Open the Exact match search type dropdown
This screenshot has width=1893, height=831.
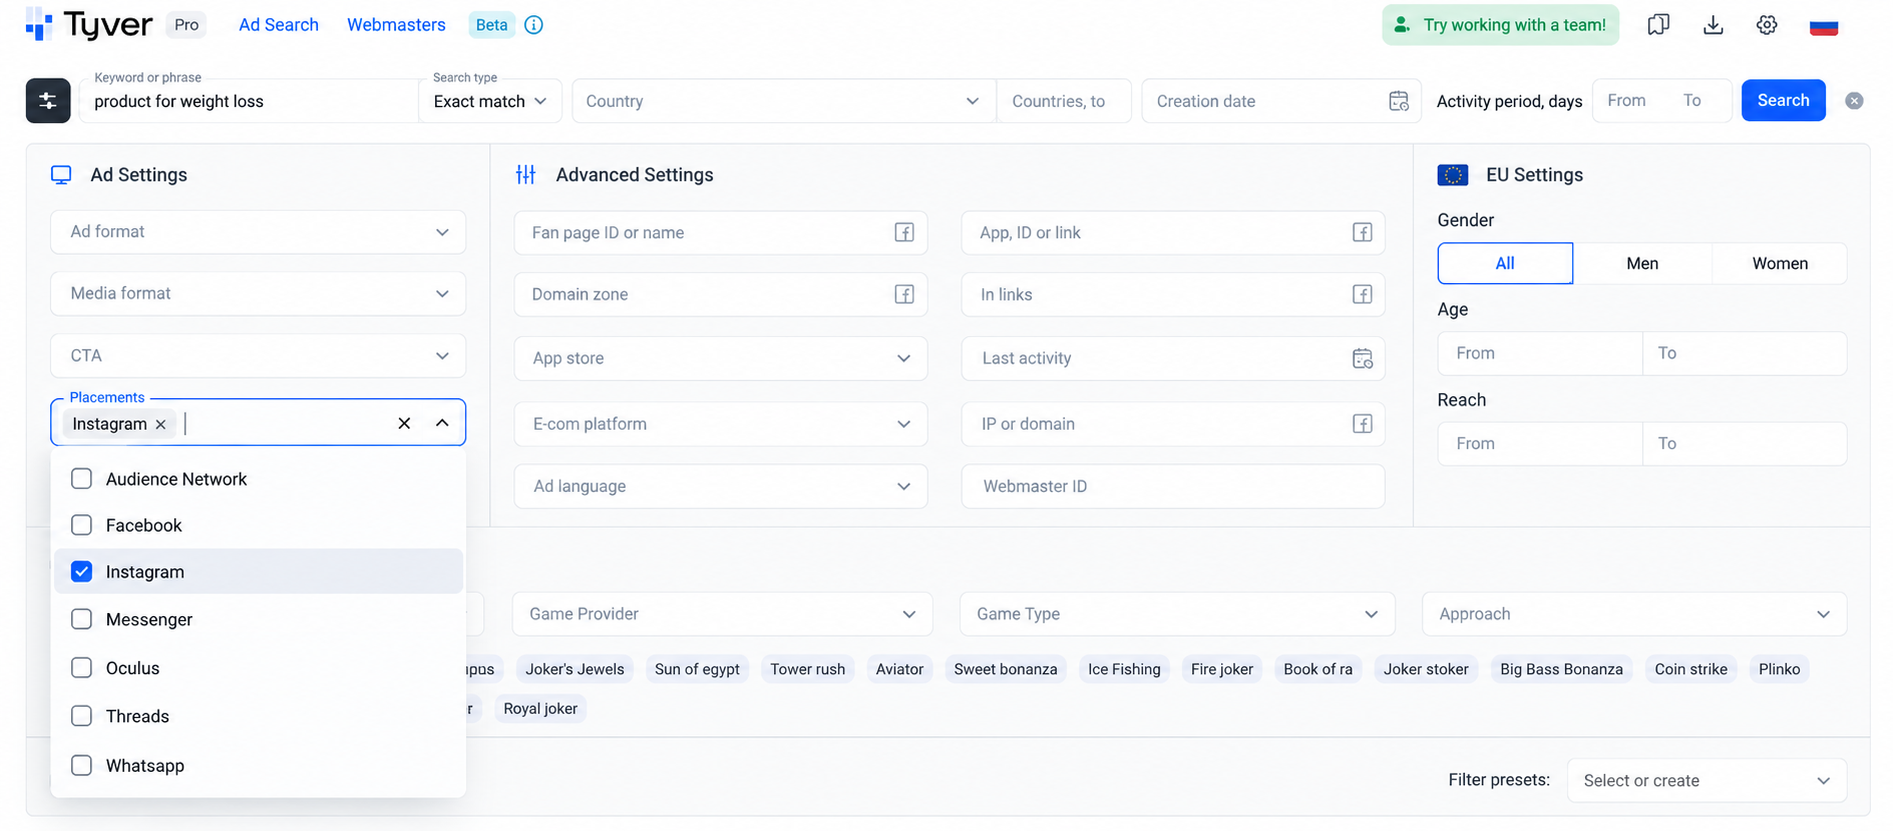click(x=490, y=101)
